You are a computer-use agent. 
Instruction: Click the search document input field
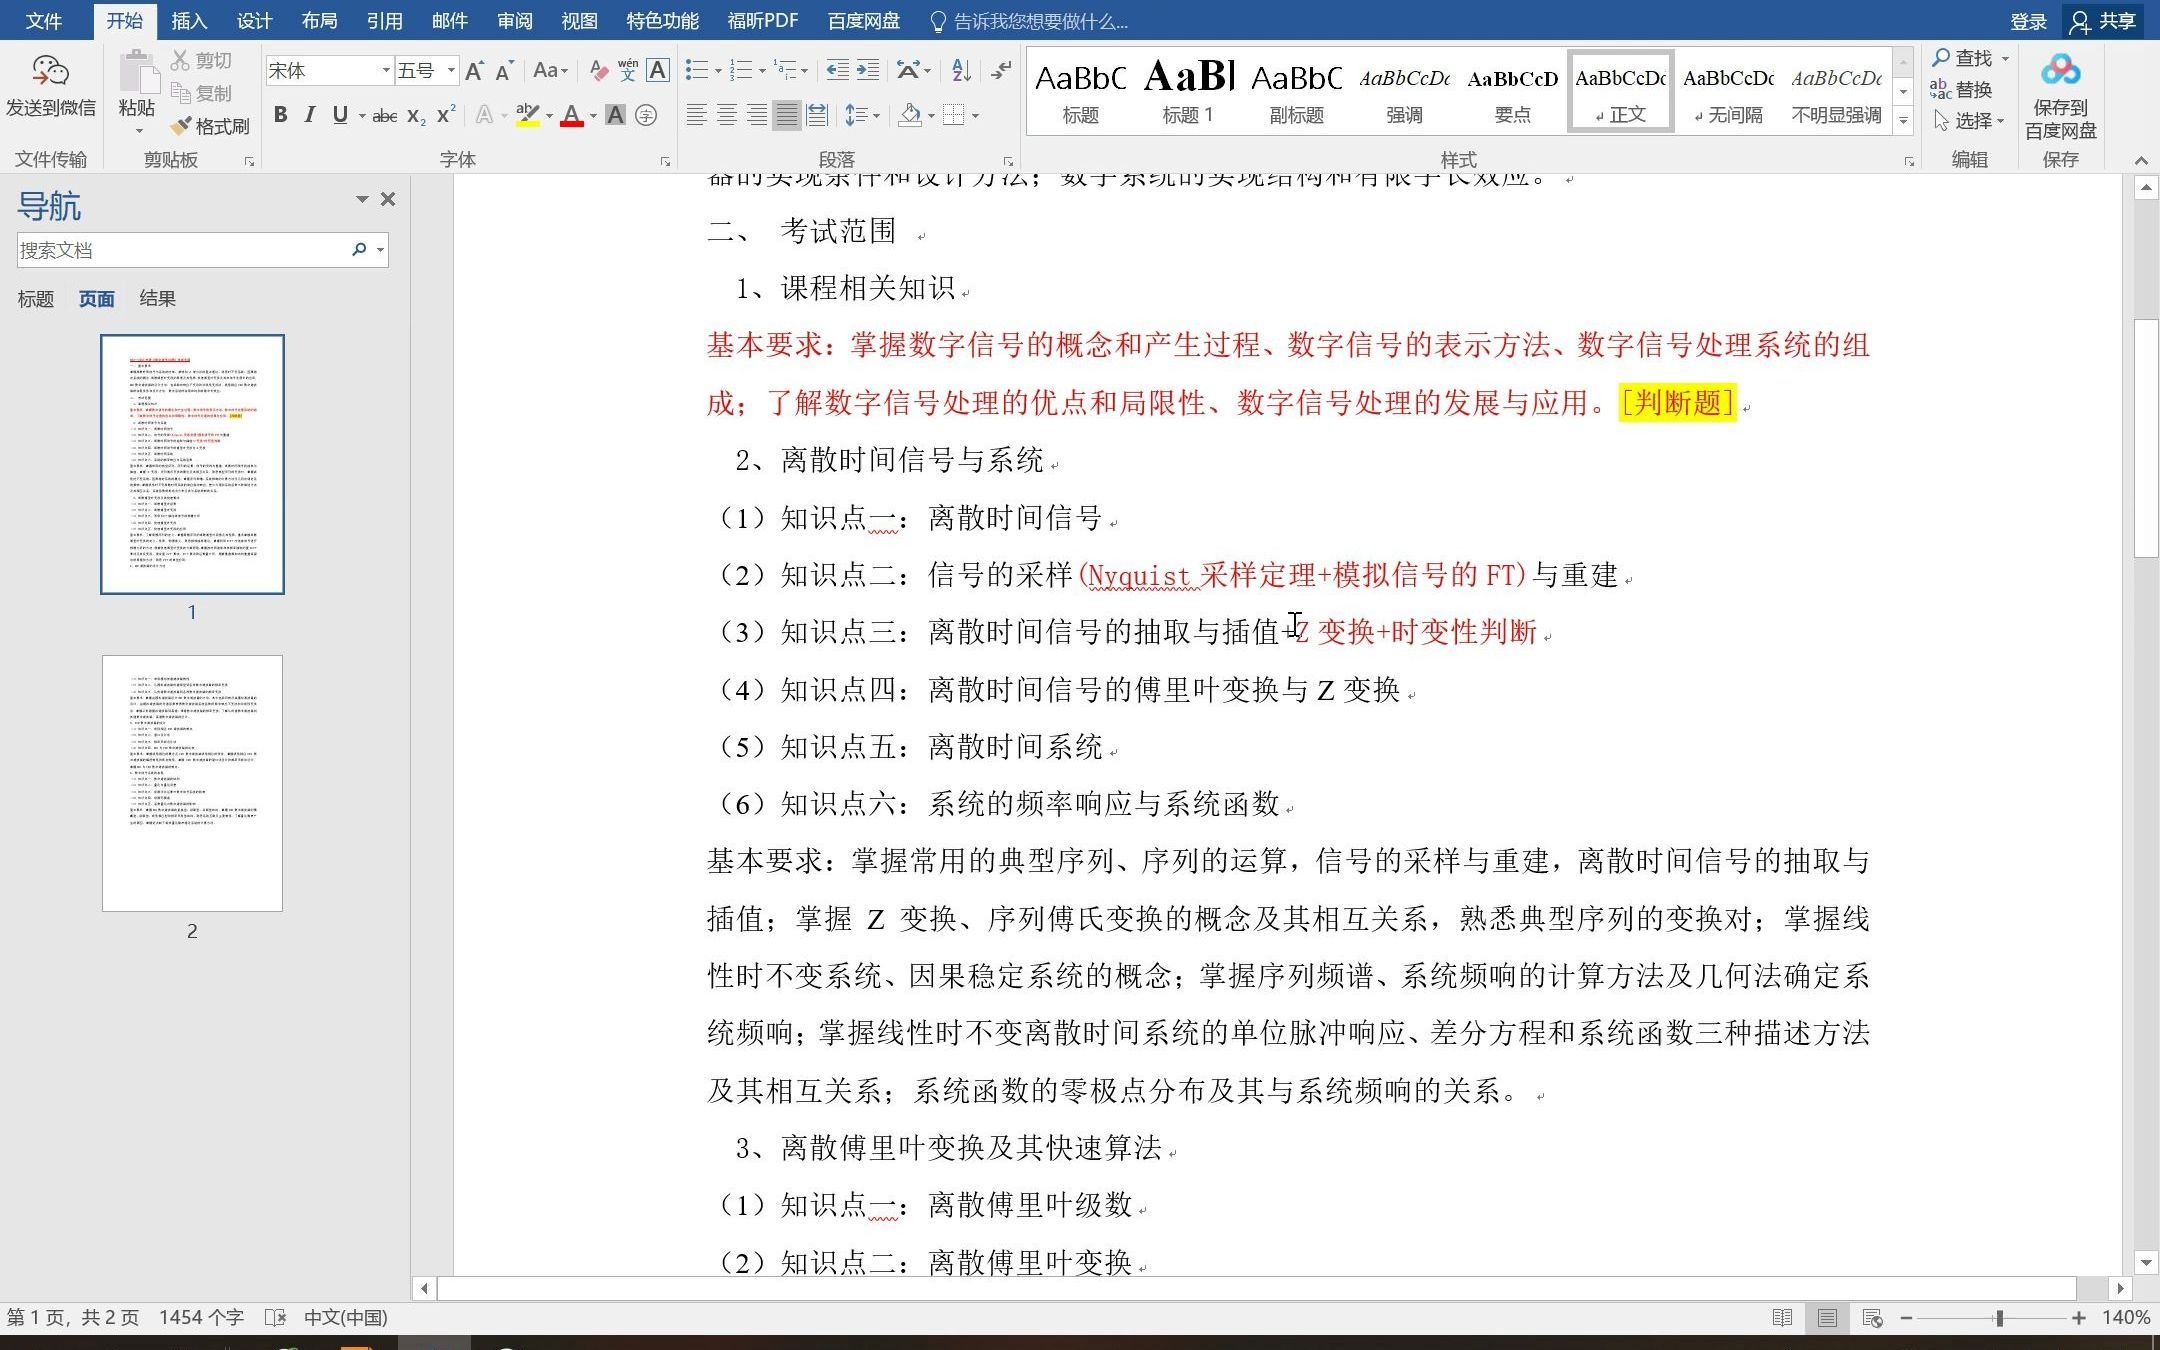click(182, 250)
